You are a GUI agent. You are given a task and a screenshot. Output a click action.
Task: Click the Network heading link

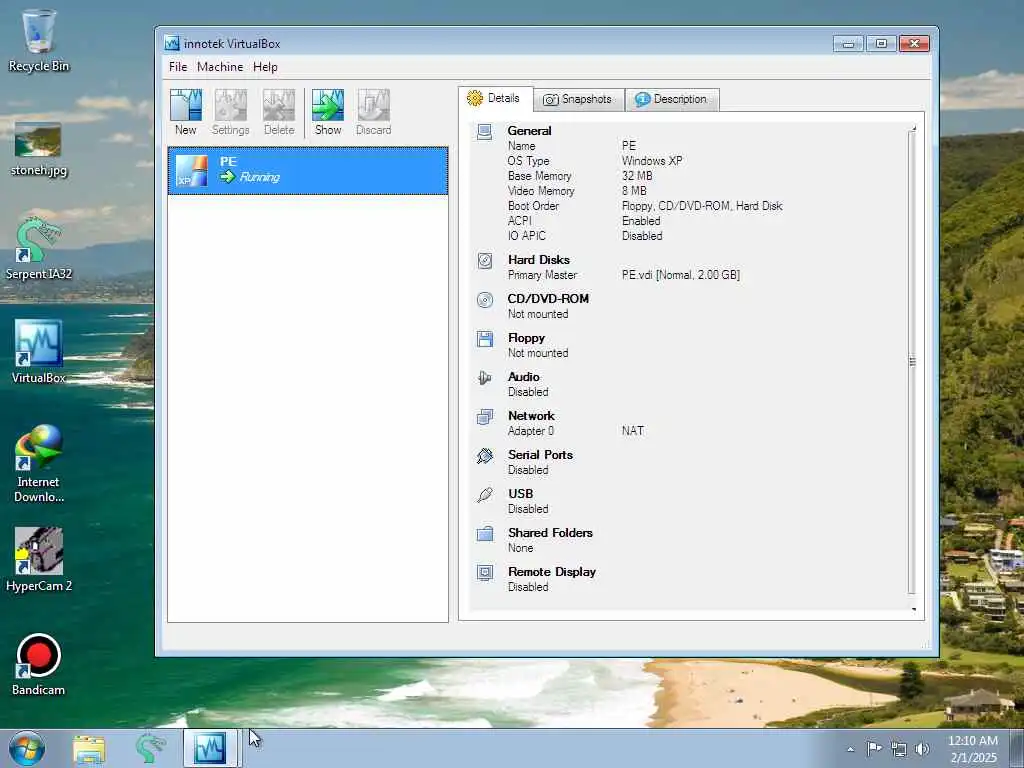click(531, 415)
